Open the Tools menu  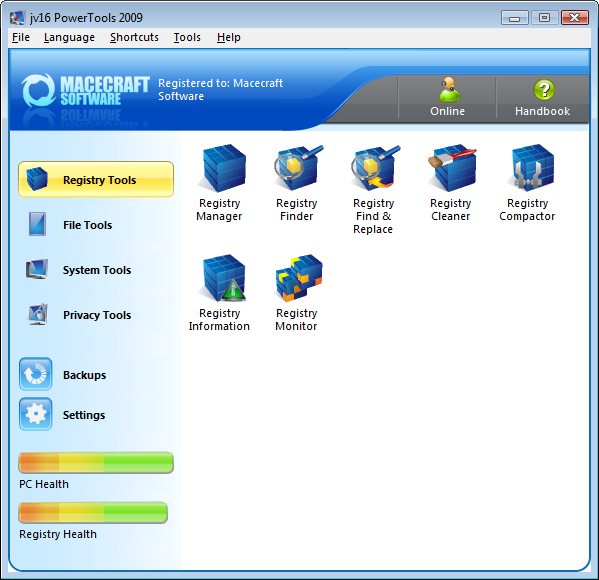[187, 37]
